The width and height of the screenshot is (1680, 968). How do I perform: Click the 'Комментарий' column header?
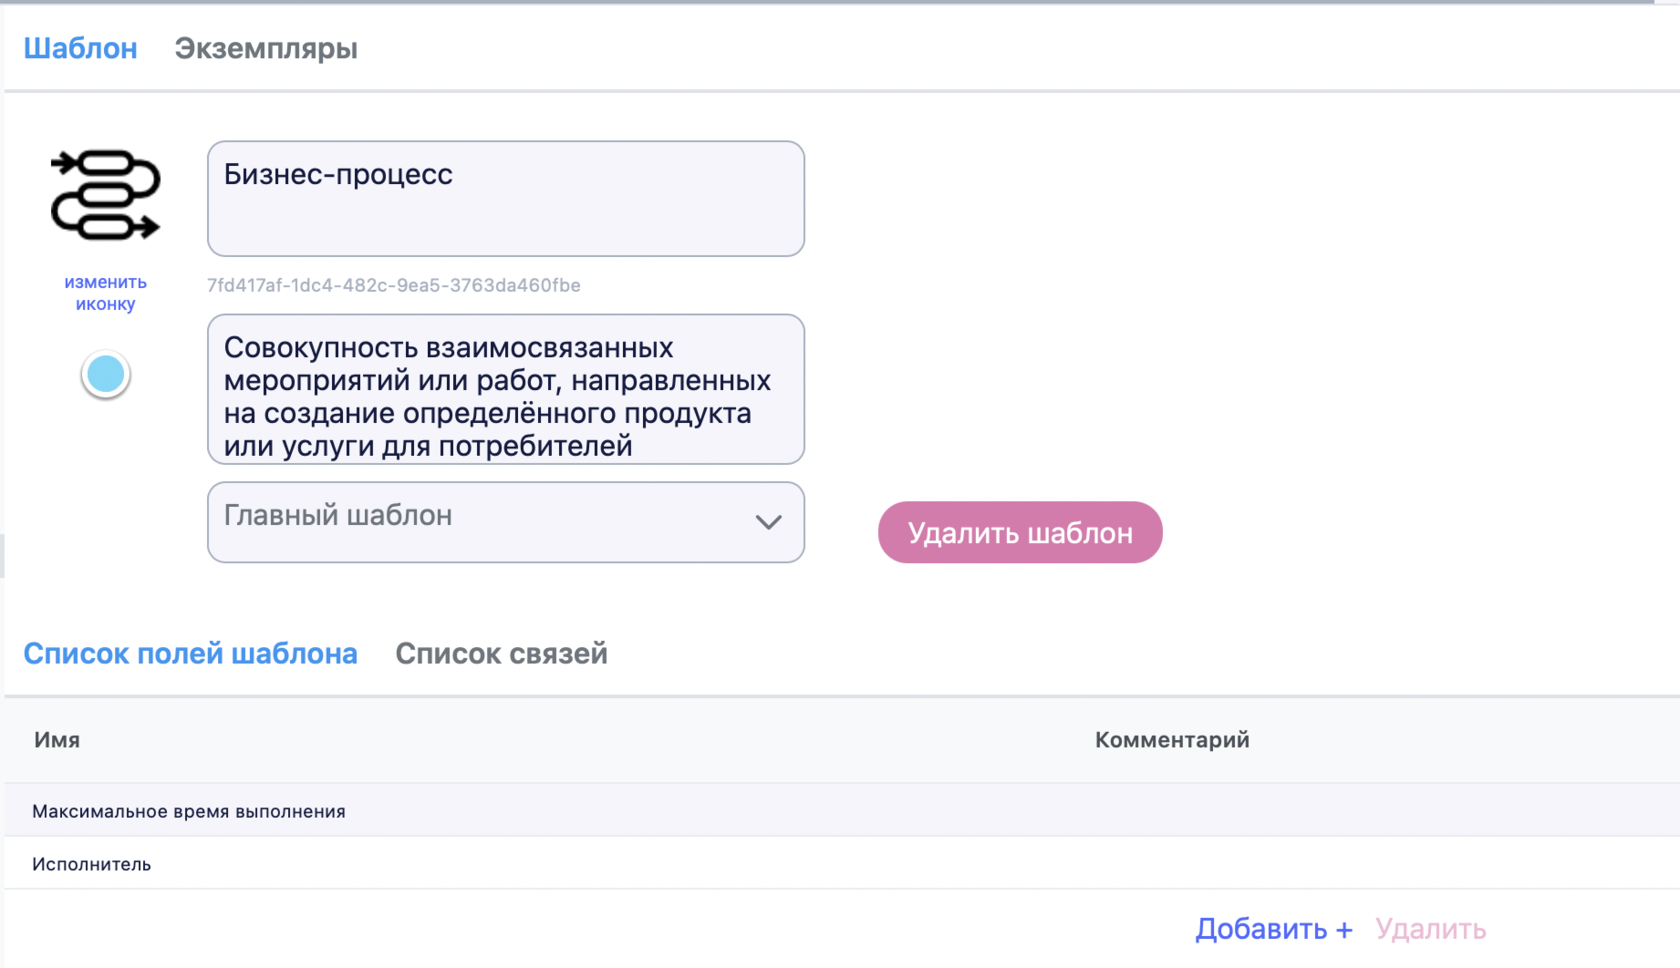coord(1172,740)
